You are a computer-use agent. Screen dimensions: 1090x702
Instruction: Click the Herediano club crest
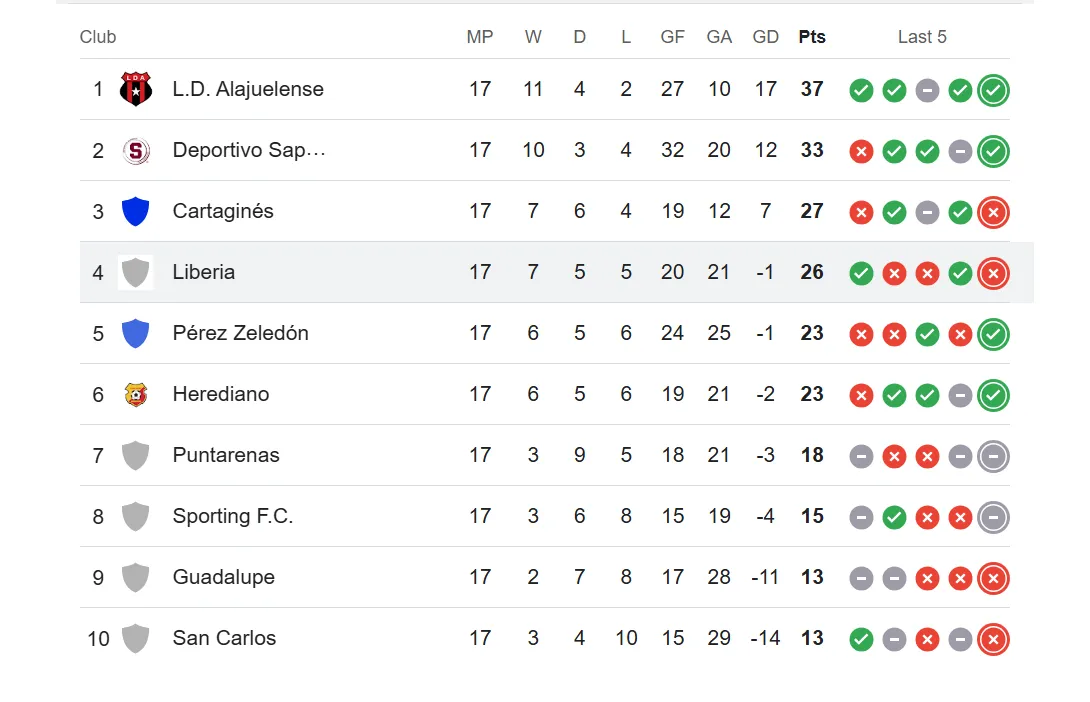pyautogui.click(x=136, y=394)
